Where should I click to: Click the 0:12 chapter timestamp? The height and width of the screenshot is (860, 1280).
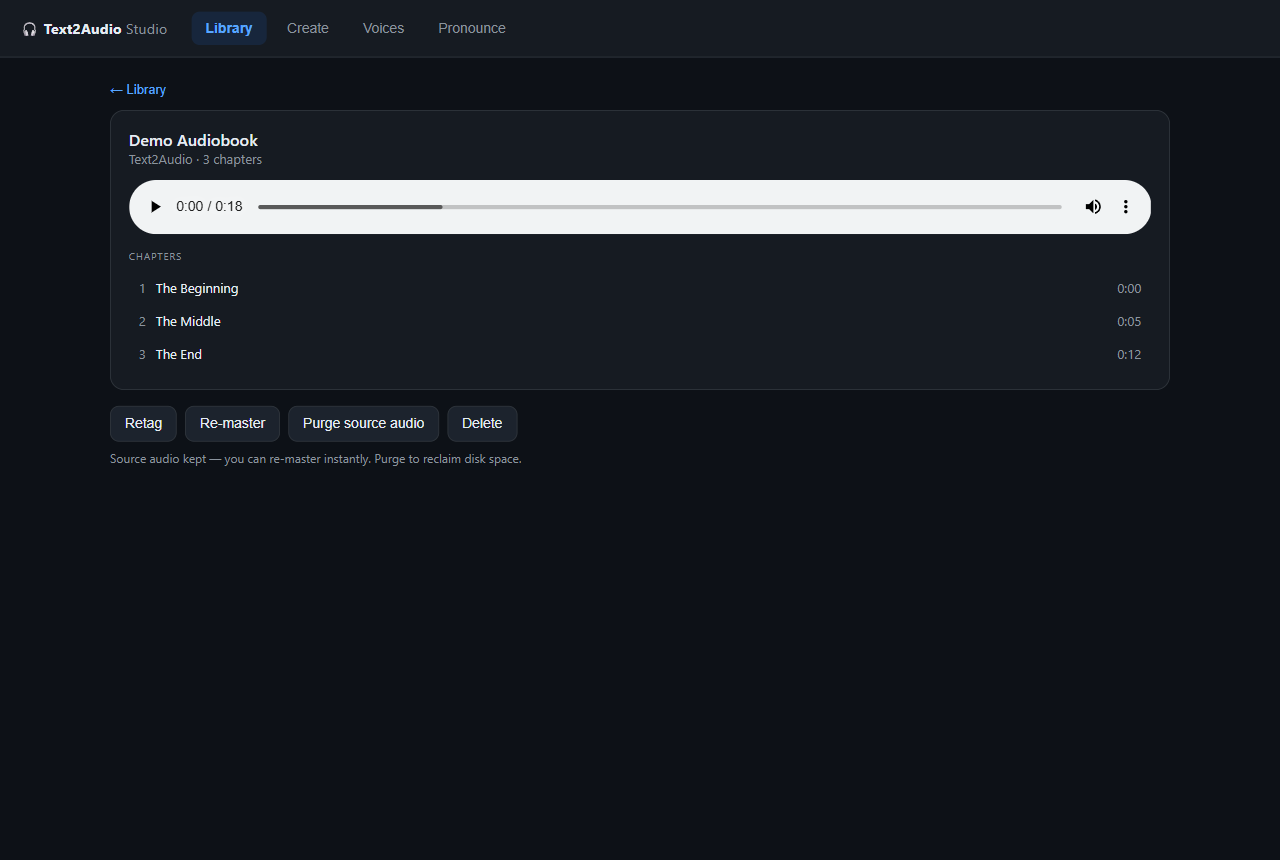tap(1129, 355)
